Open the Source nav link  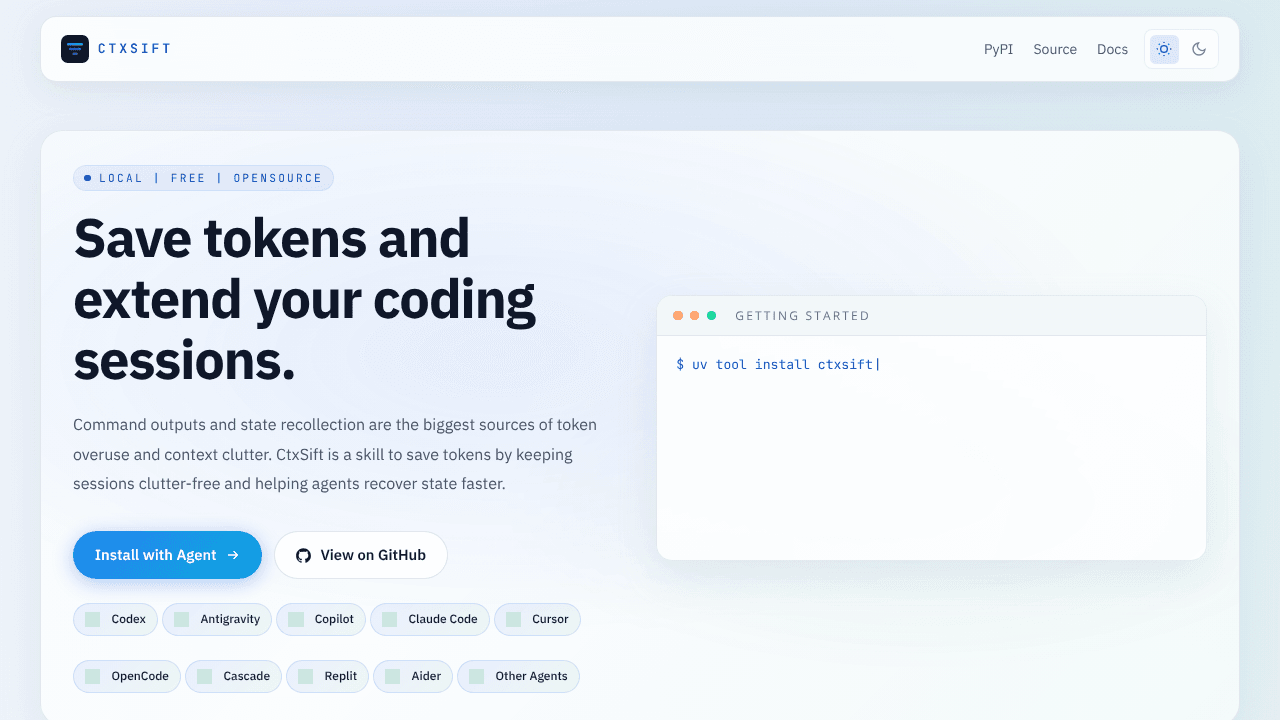[1055, 49]
